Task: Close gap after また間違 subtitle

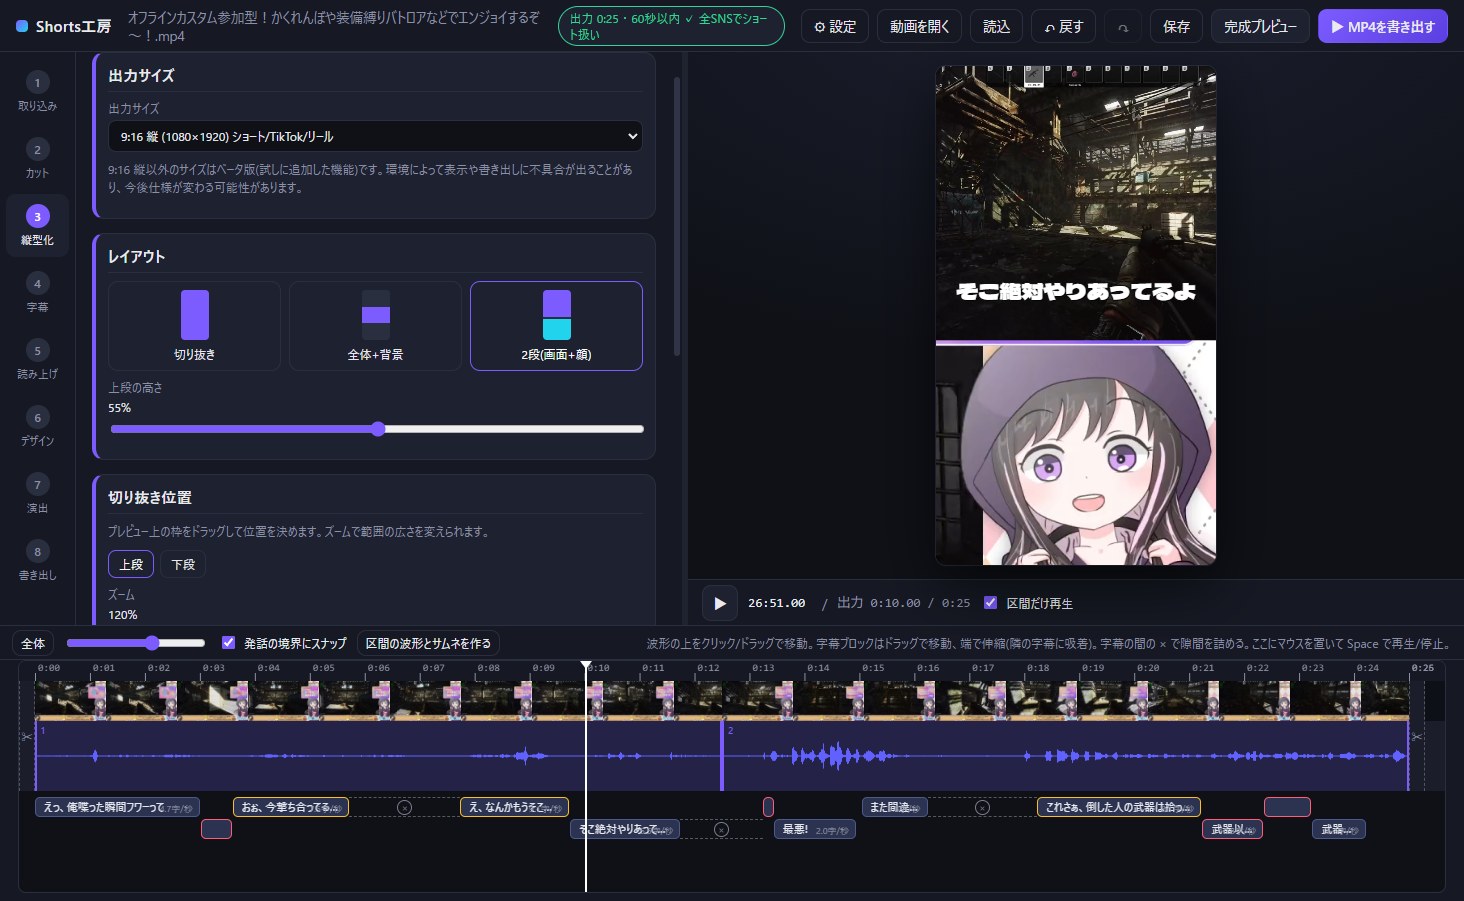Action: tap(982, 807)
